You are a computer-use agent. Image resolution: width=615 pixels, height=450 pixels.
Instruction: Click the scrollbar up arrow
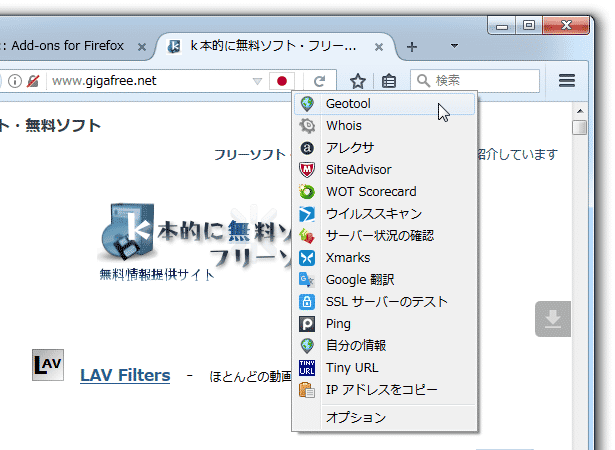click(x=580, y=111)
